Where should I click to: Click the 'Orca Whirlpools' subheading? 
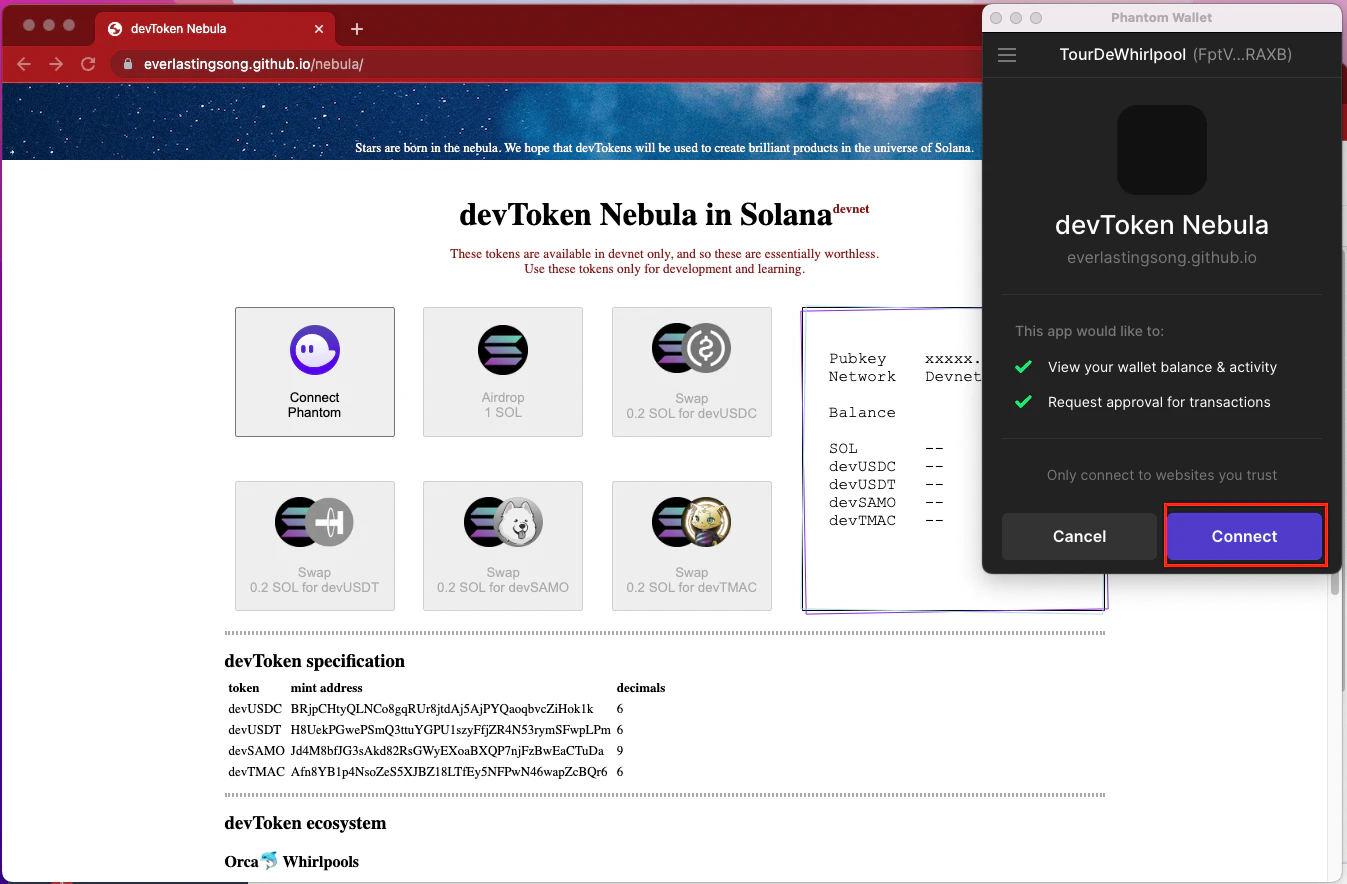pos(292,861)
